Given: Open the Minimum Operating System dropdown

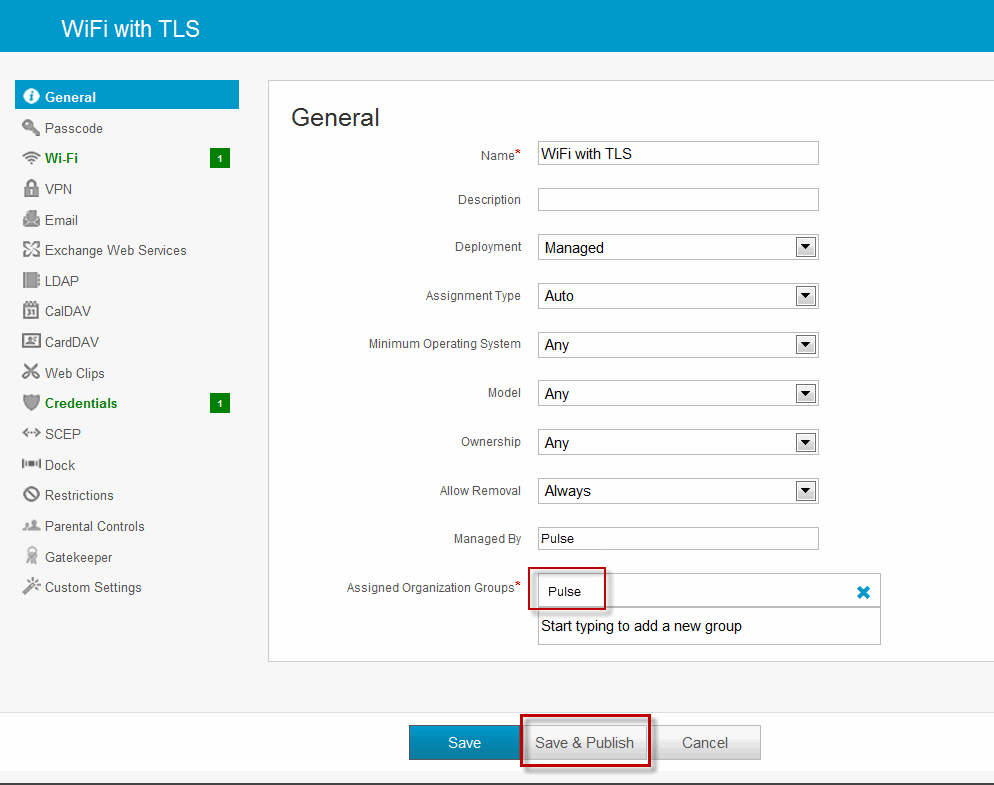Looking at the screenshot, I should pos(805,345).
